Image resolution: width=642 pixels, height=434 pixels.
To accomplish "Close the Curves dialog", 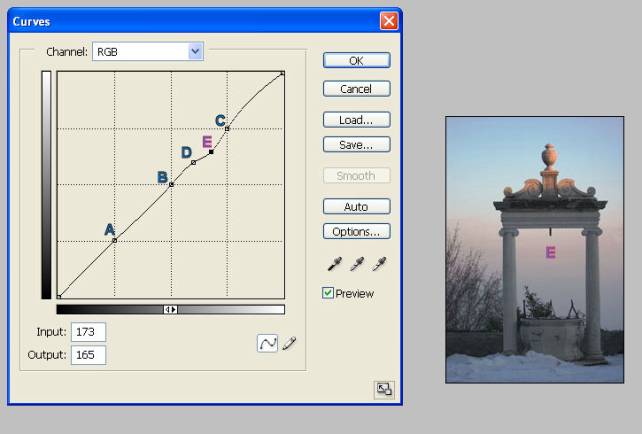I will click(x=389, y=21).
